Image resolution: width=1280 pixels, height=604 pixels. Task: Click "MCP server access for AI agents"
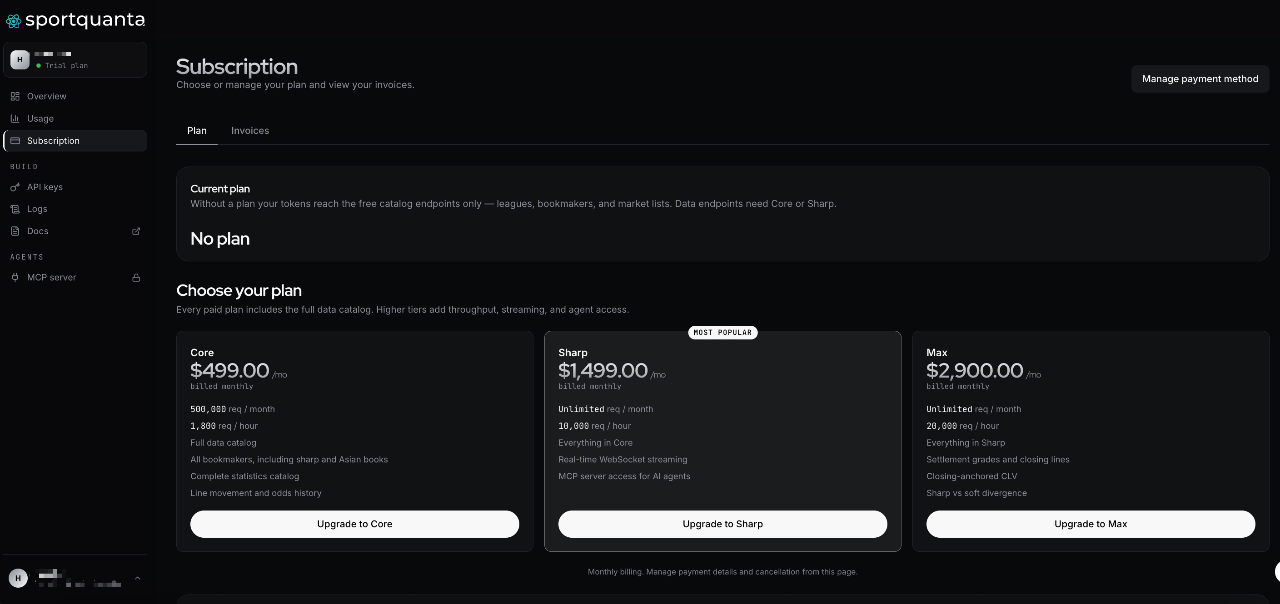pyautogui.click(x=624, y=476)
